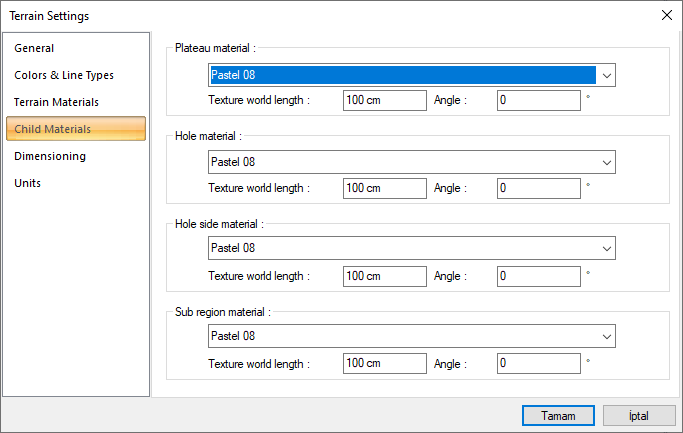683x433 pixels.
Task: Edit Hole side material texture length field
Action: pos(384,275)
